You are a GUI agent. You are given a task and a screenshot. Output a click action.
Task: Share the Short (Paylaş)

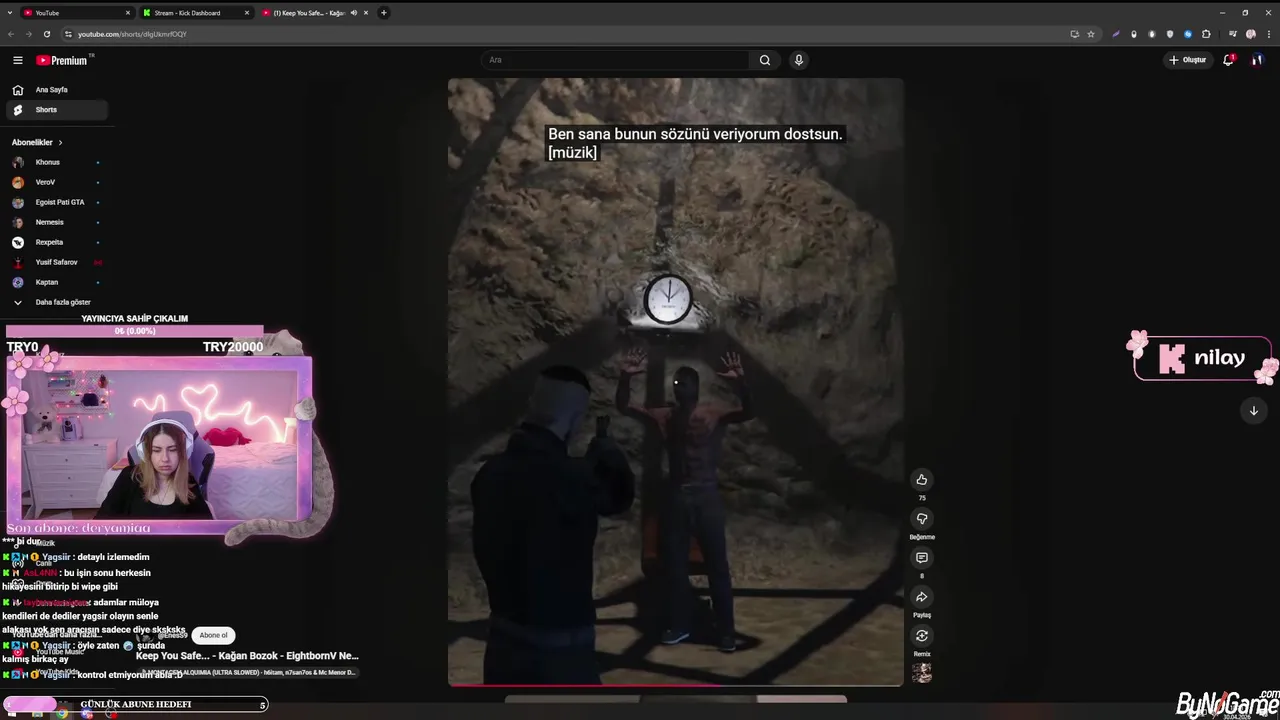tap(922, 597)
